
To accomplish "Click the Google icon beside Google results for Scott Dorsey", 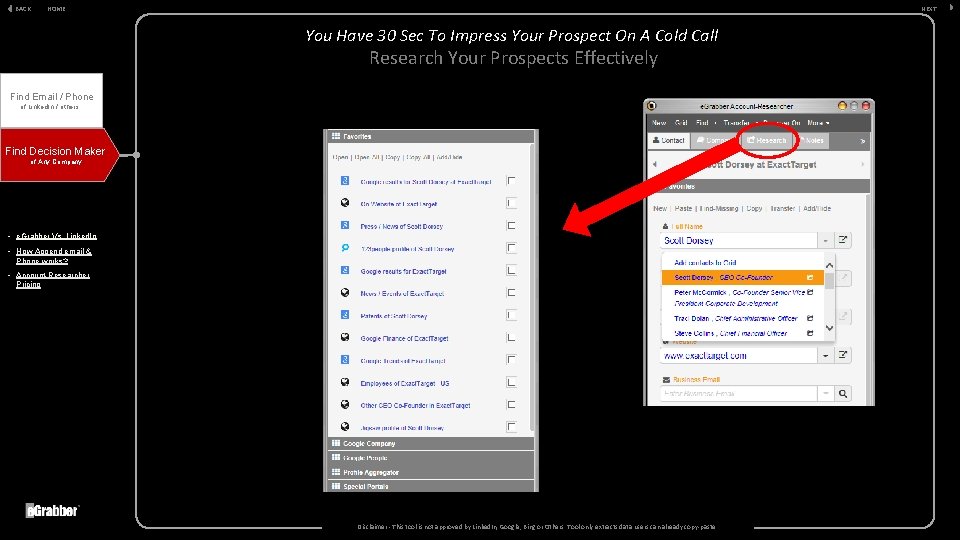I will [345, 181].
